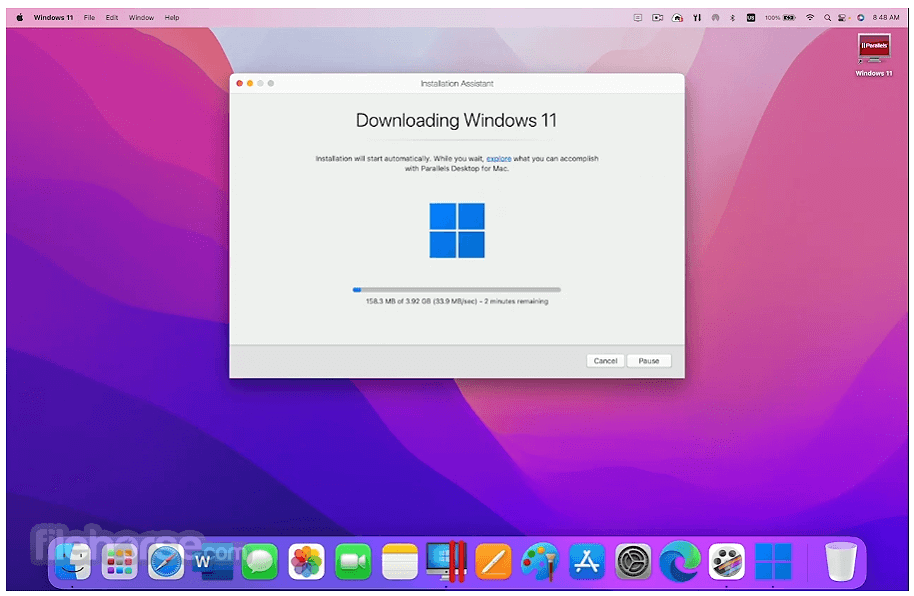The height and width of the screenshot is (596, 914).
Task: Click the Wi-Fi status icon
Action: click(810, 17)
